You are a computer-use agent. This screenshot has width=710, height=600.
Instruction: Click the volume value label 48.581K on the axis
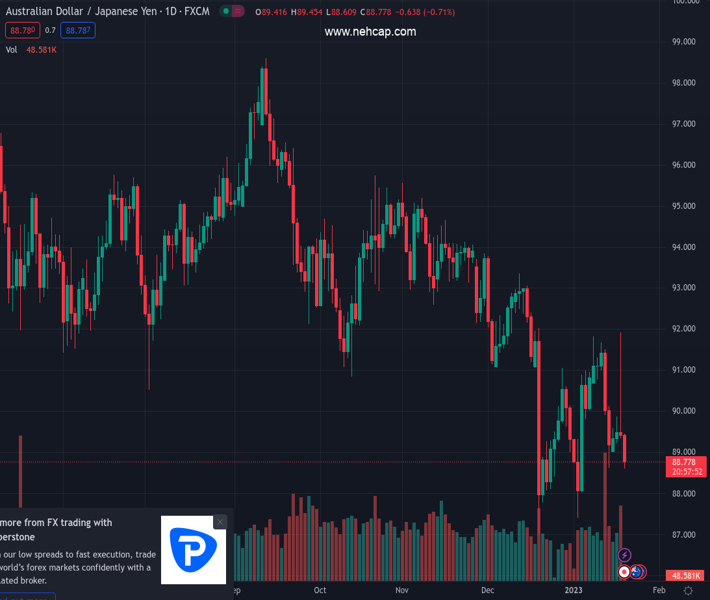point(685,576)
